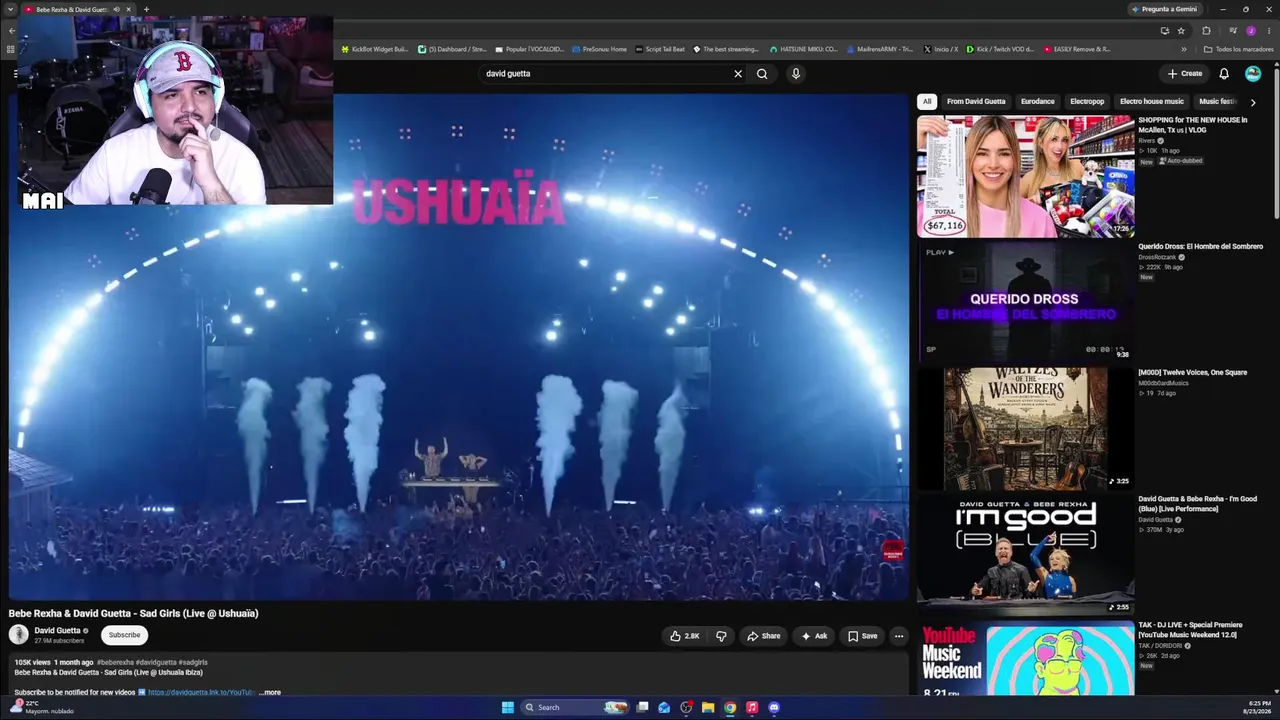Like the Sad Girls video

[685, 636]
